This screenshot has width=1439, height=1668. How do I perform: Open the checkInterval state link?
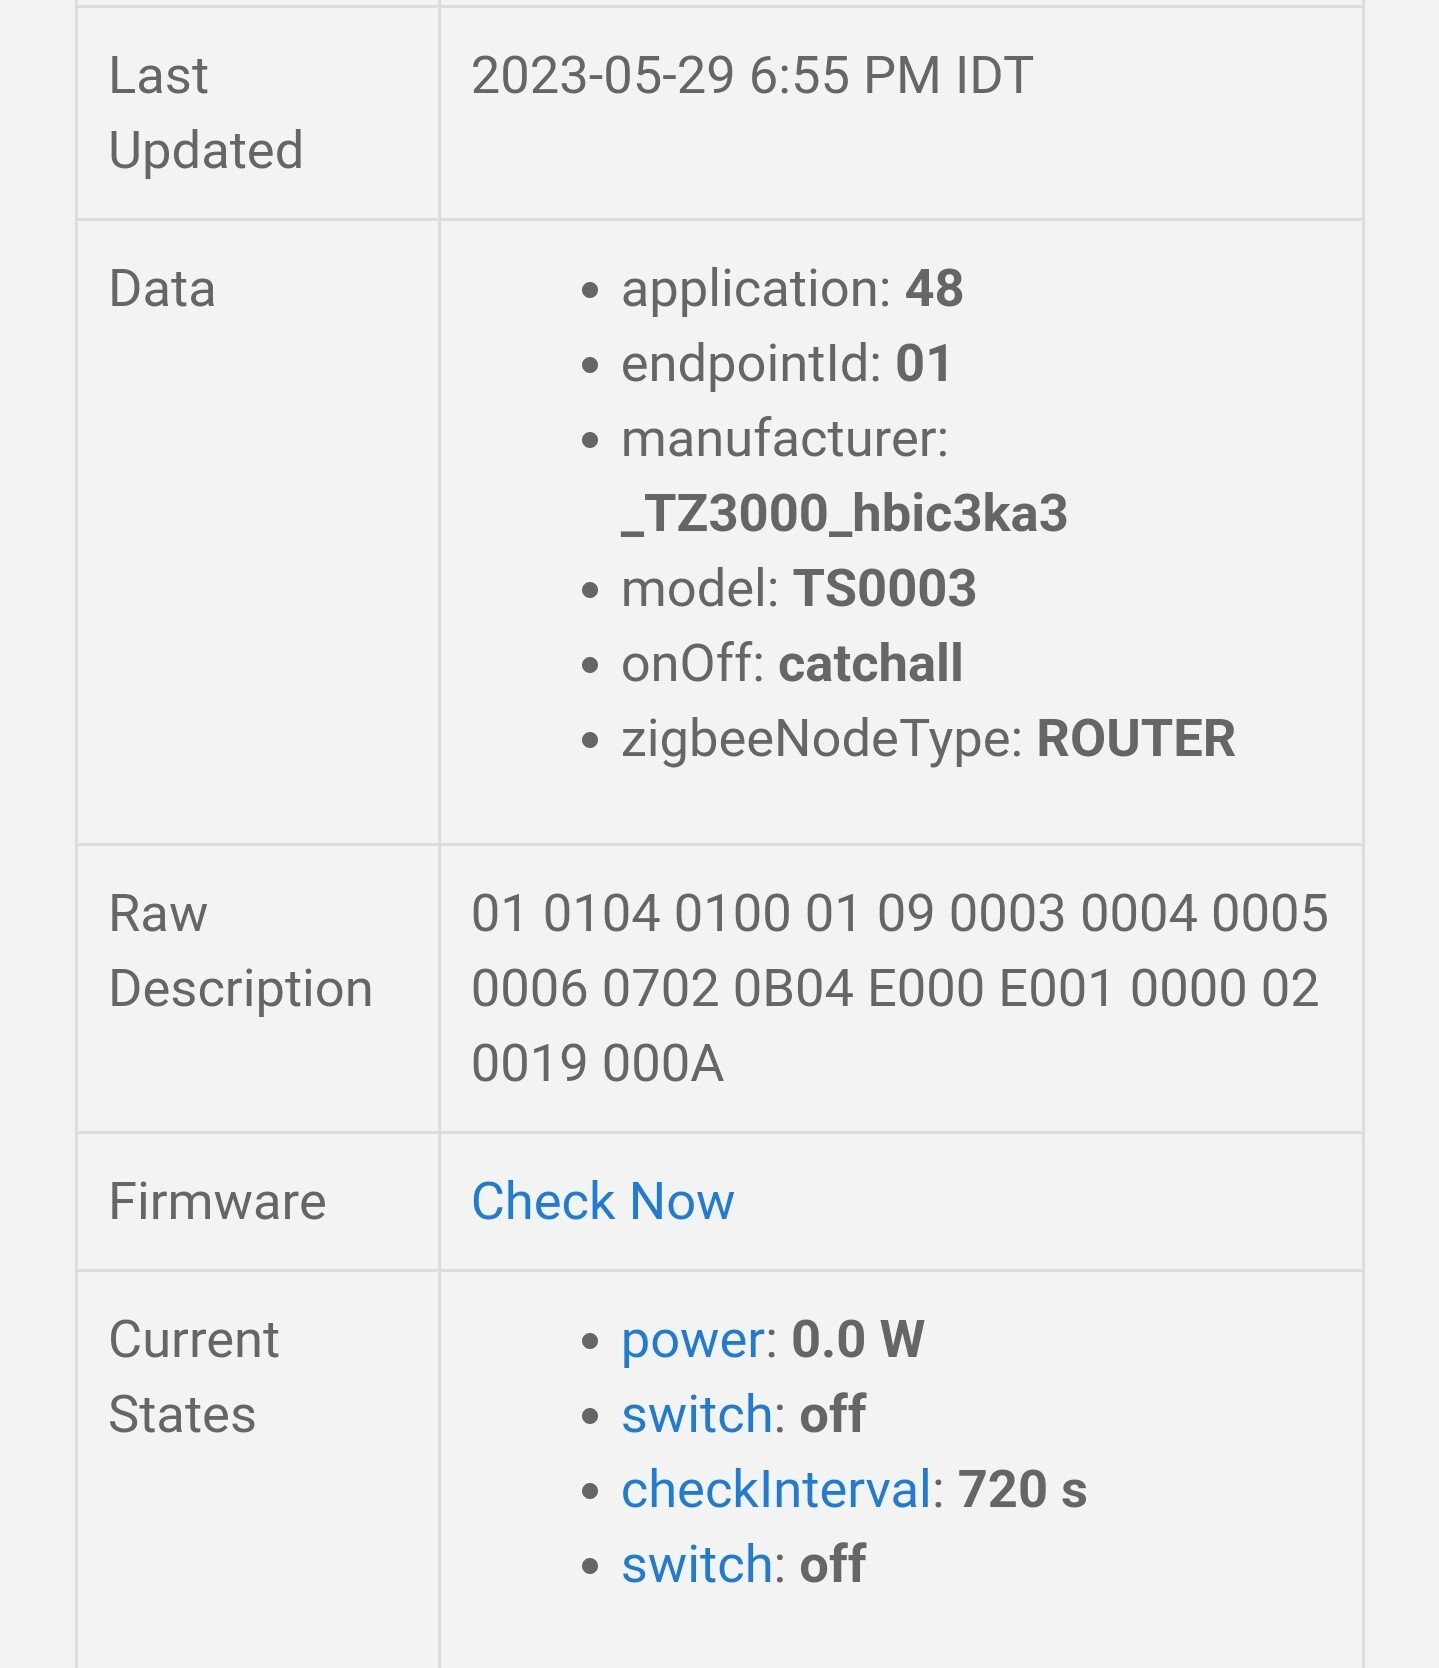point(777,1489)
